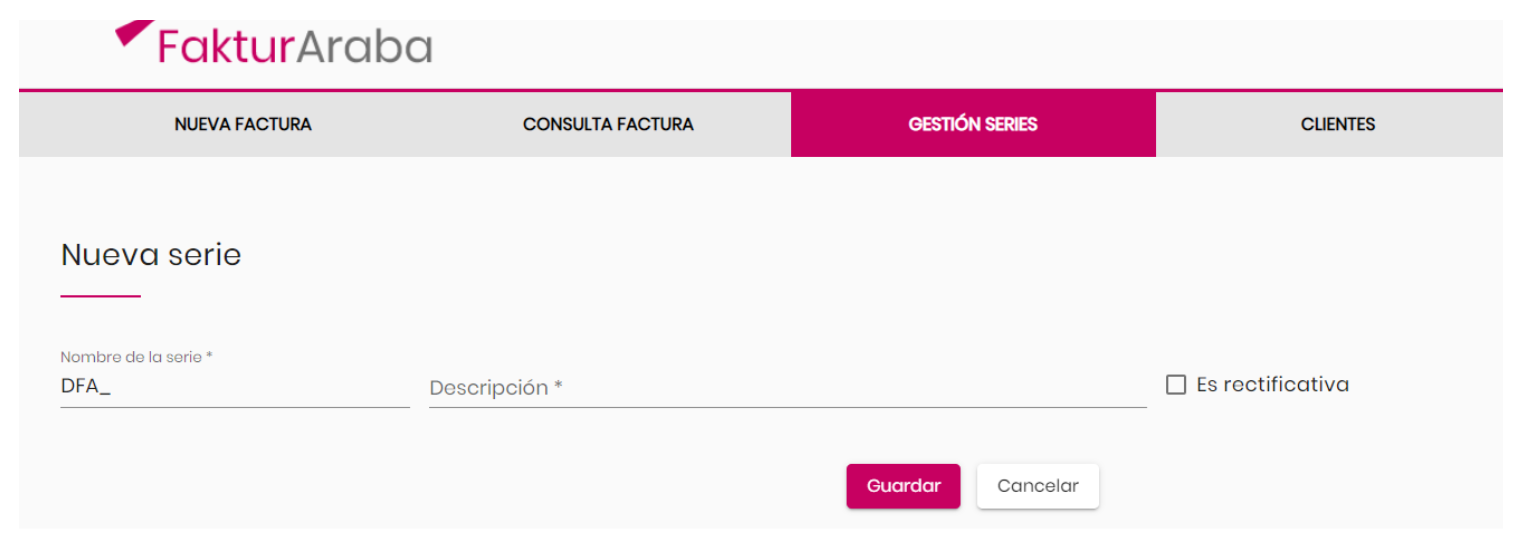The height and width of the screenshot is (542, 1520).
Task: Save the series with Guardar
Action: [903, 486]
